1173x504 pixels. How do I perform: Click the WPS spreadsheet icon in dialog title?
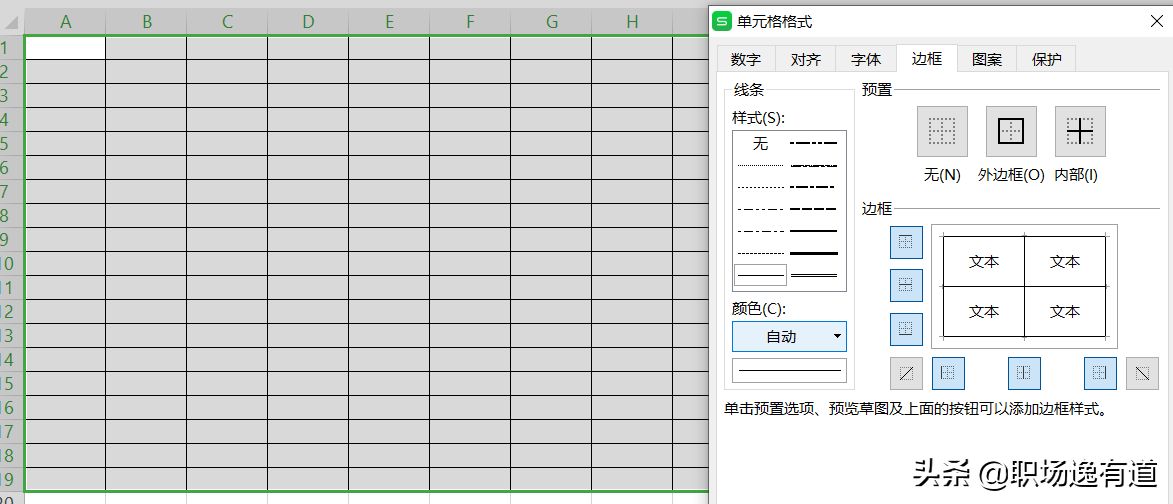(722, 22)
